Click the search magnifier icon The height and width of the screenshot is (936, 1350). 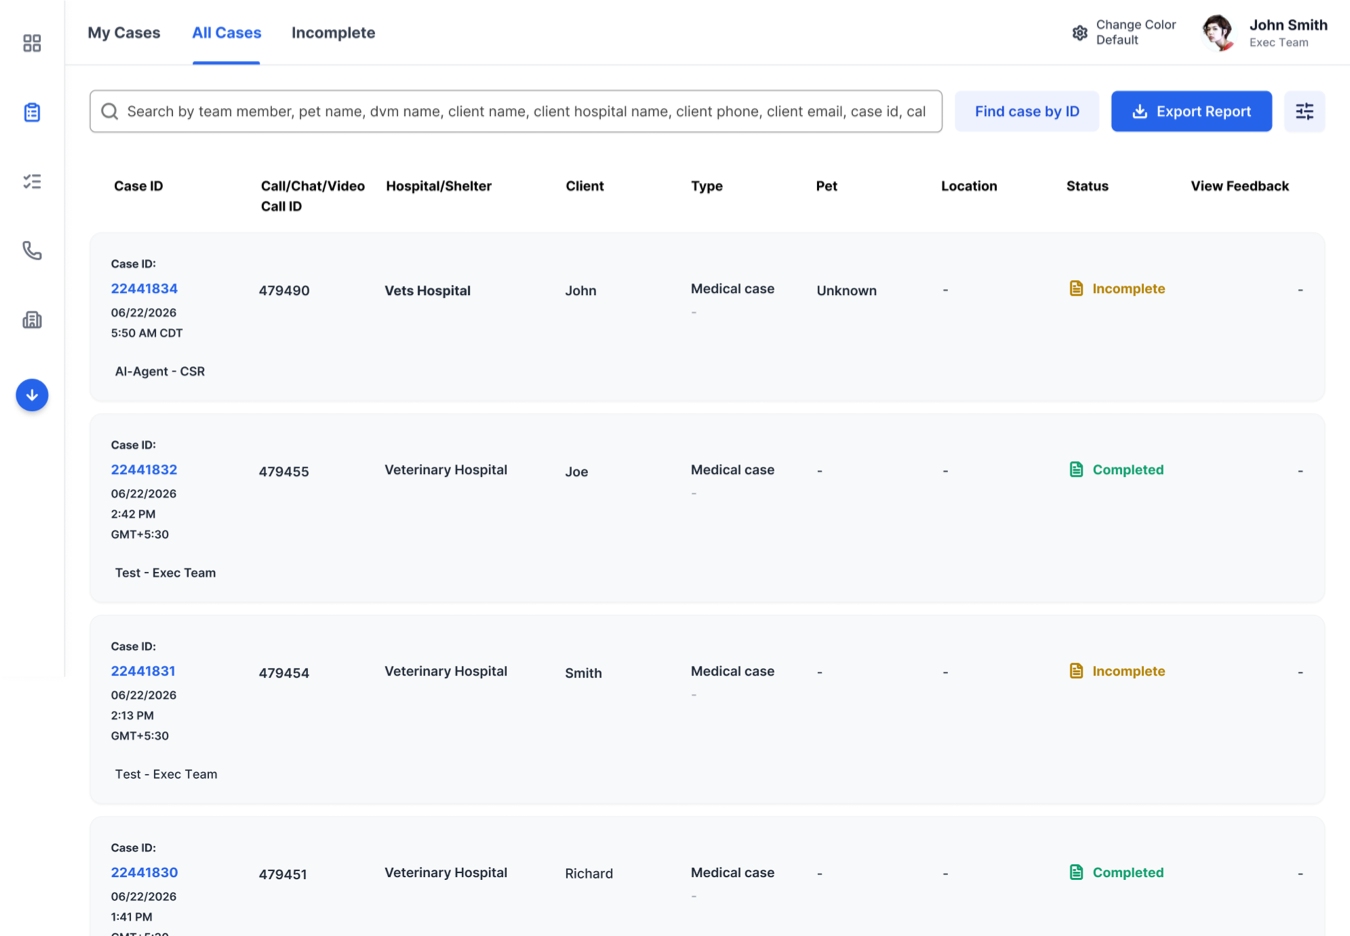coord(110,111)
